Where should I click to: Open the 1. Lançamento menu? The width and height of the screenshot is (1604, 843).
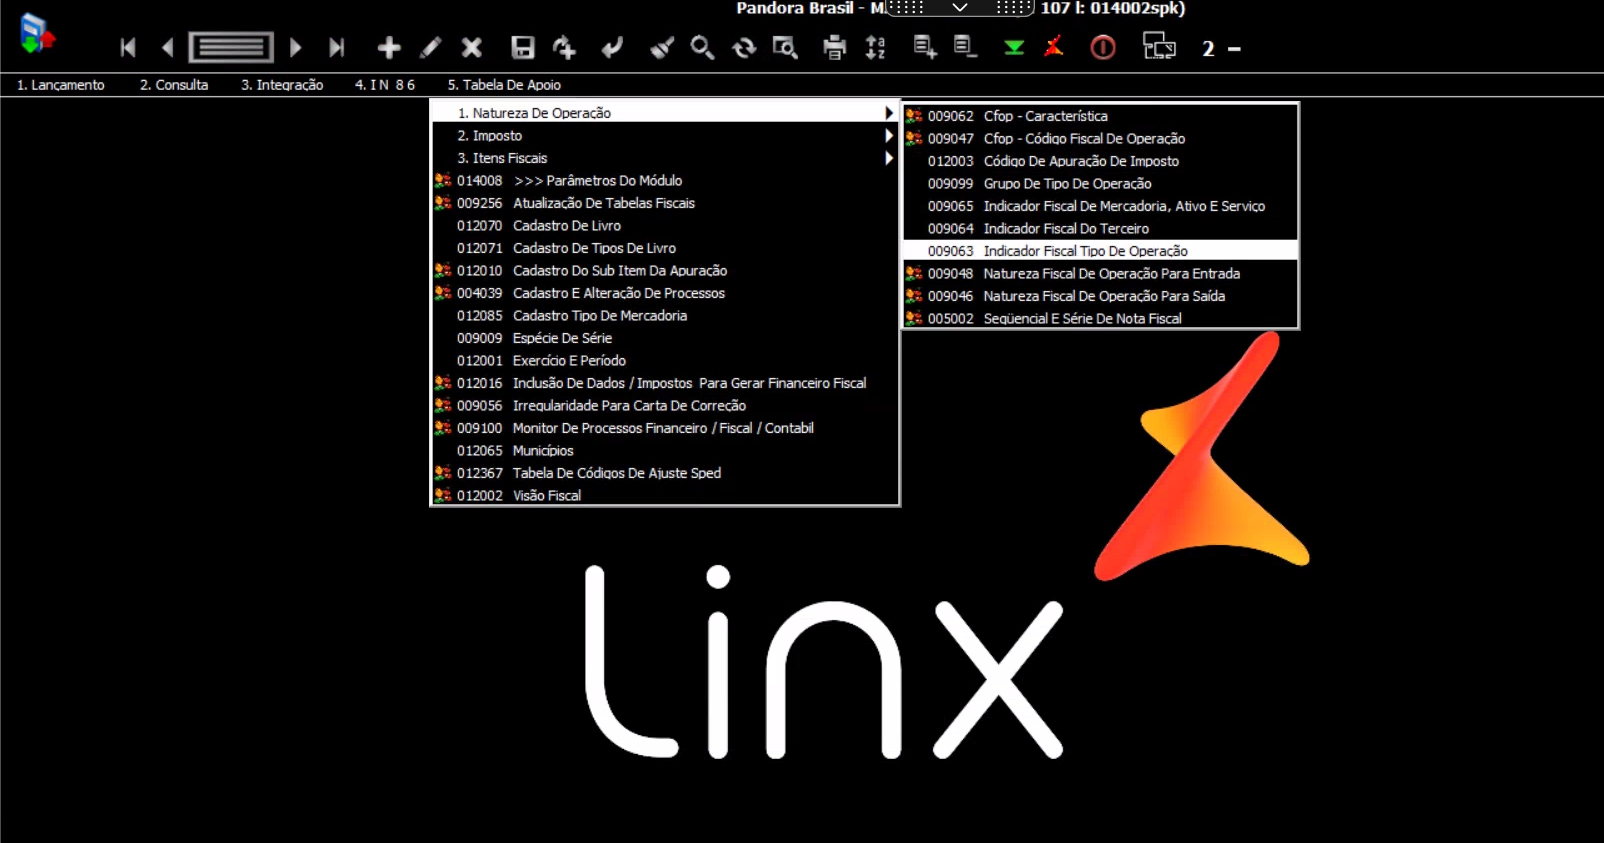coord(61,85)
